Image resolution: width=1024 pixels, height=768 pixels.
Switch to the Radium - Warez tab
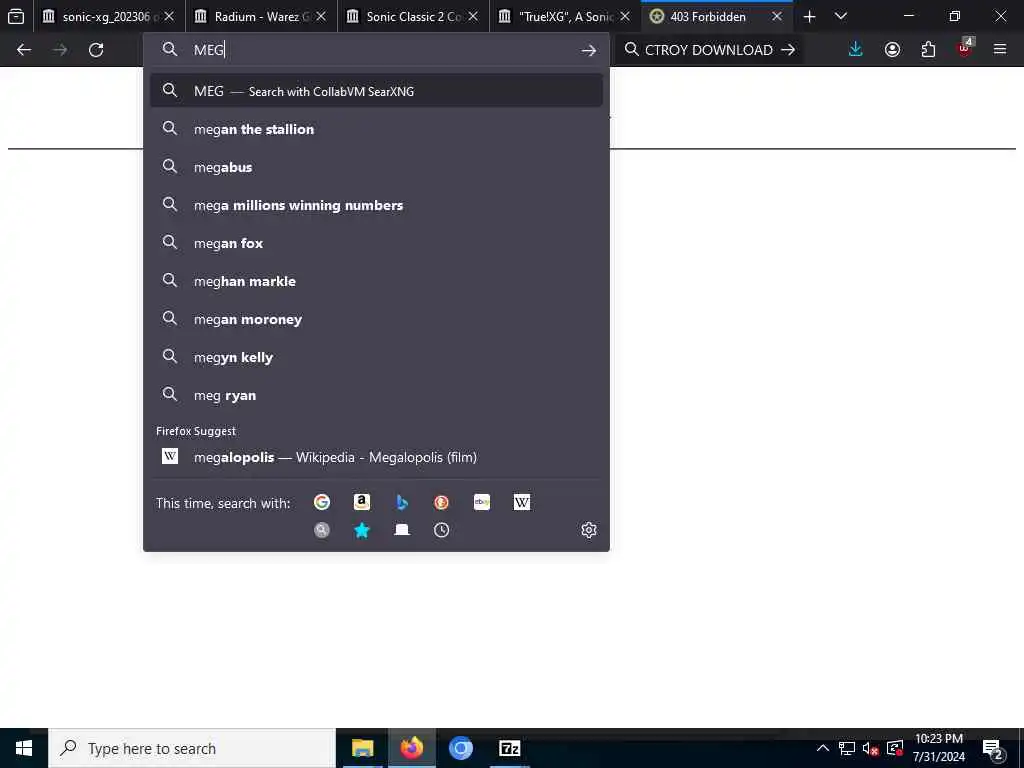point(261,17)
